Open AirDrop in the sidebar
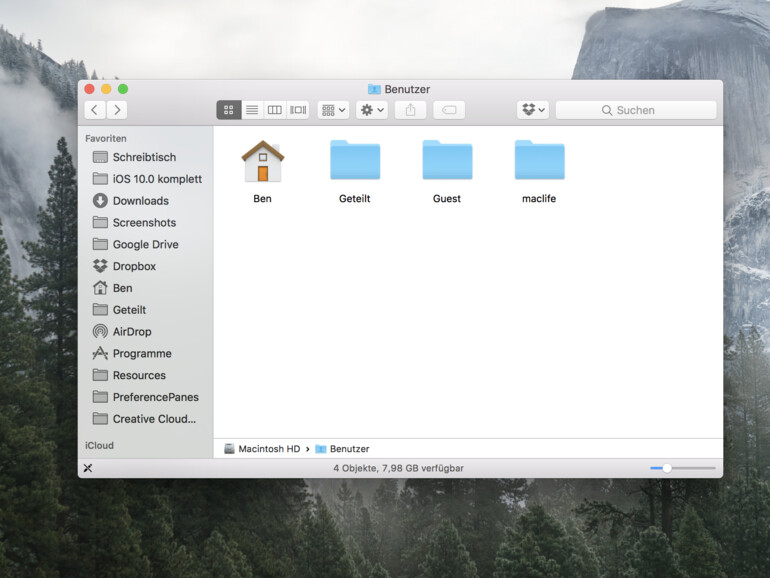770x578 pixels. tap(145, 331)
